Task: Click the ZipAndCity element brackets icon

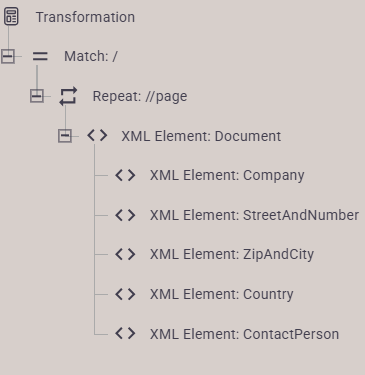Action: tap(125, 254)
